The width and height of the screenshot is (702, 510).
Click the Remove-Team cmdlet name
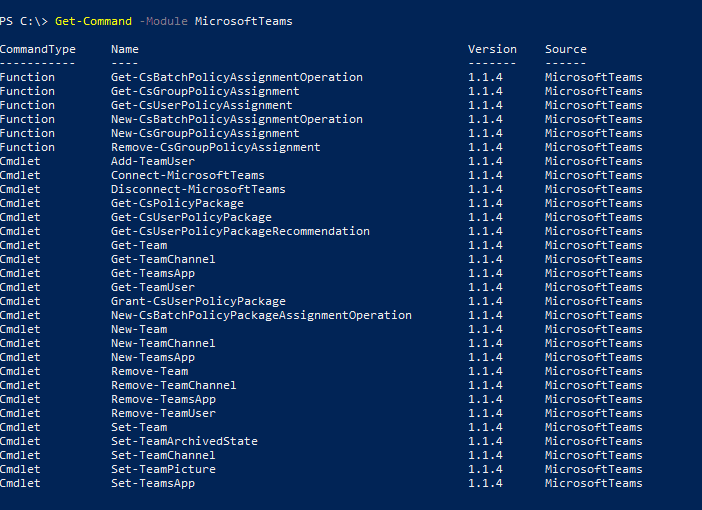(x=150, y=371)
